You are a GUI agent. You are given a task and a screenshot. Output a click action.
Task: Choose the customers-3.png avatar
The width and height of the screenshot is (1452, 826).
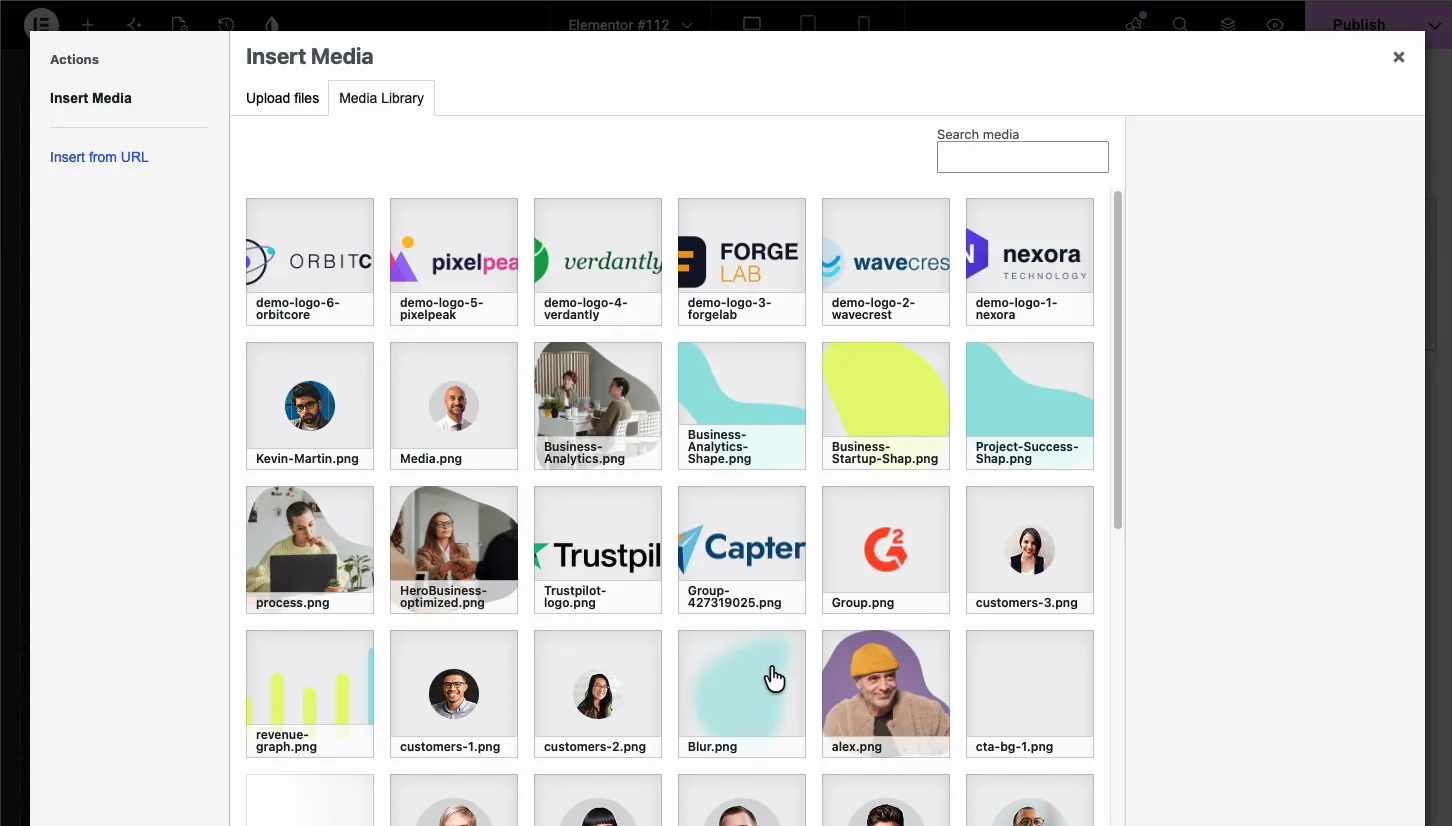click(x=1030, y=550)
